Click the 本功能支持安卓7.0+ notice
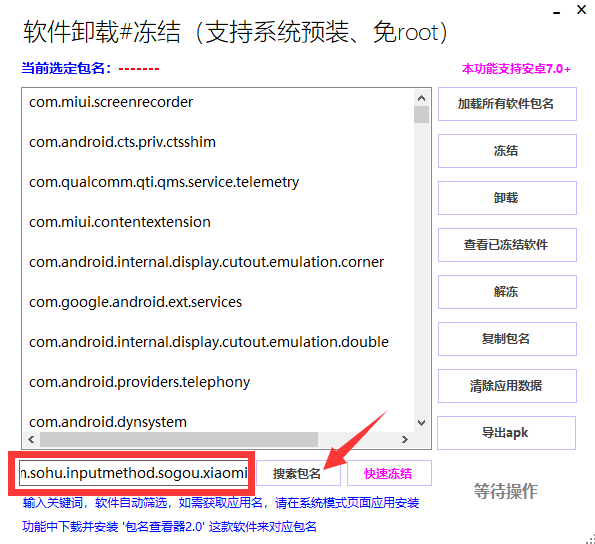The image size is (595, 544). [x=516, y=69]
